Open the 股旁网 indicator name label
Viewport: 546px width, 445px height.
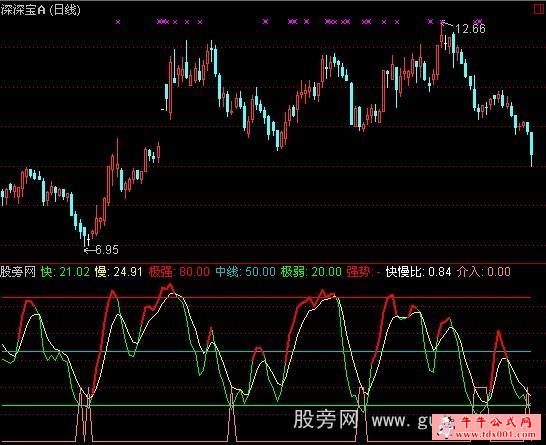point(18,272)
